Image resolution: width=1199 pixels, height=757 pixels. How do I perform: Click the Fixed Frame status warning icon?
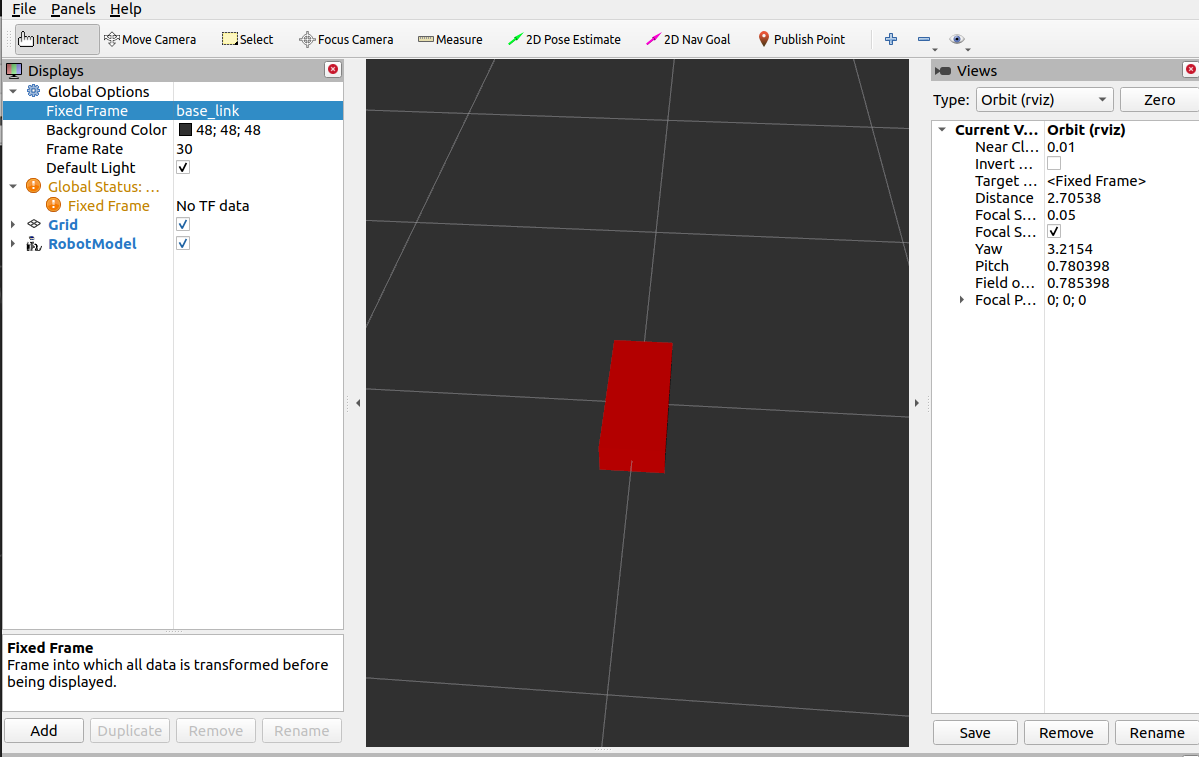[54, 205]
